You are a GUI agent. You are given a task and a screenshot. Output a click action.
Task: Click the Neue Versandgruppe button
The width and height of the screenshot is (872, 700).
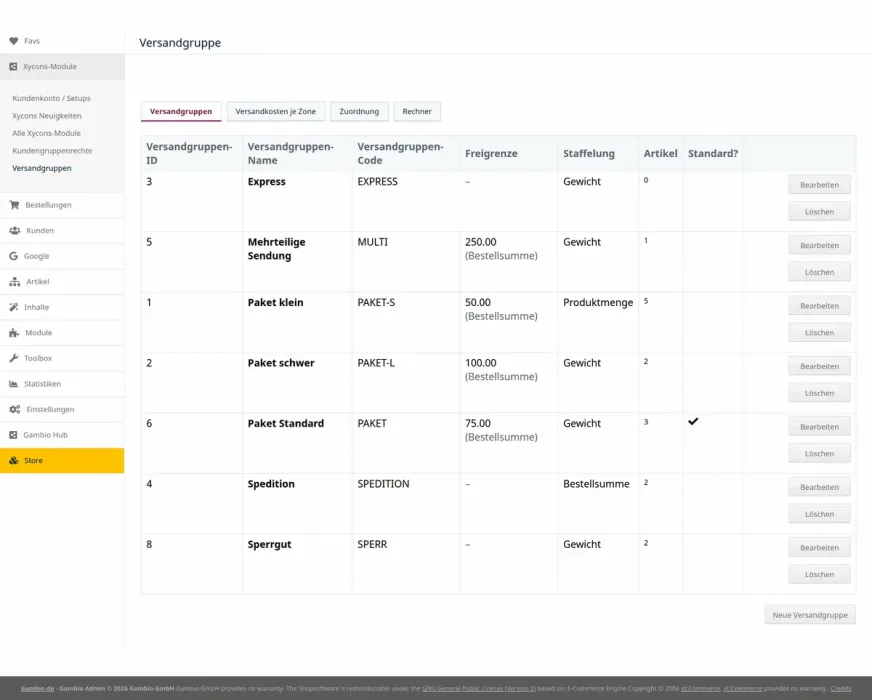[810, 615]
